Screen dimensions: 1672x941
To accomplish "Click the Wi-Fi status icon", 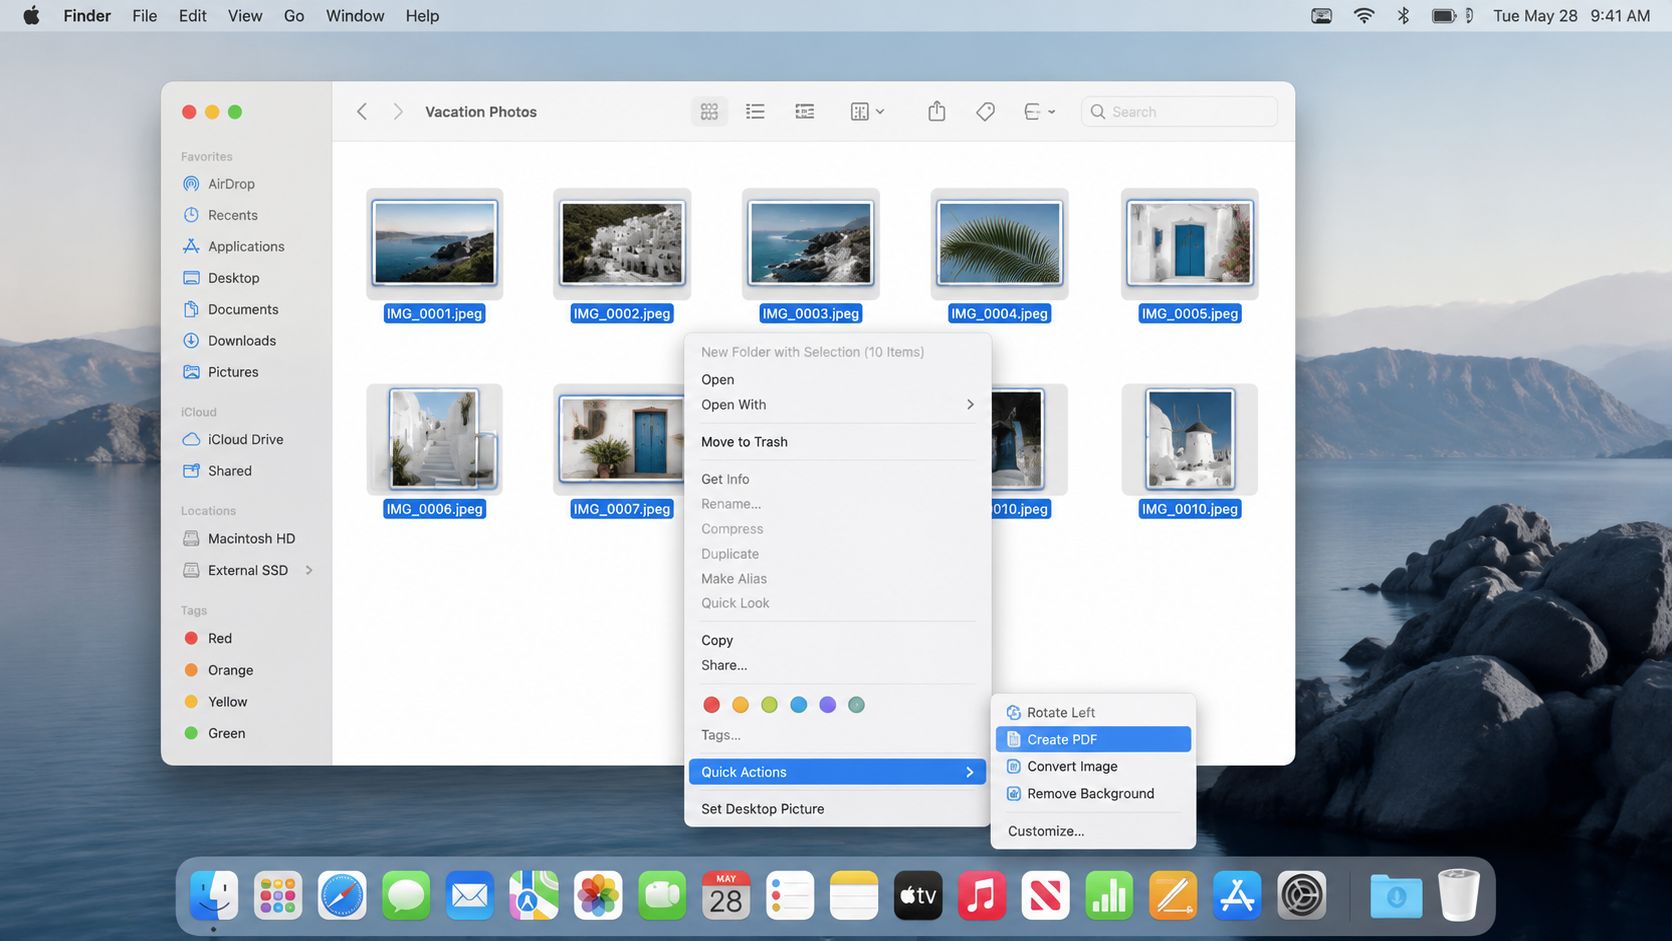I will (1363, 16).
